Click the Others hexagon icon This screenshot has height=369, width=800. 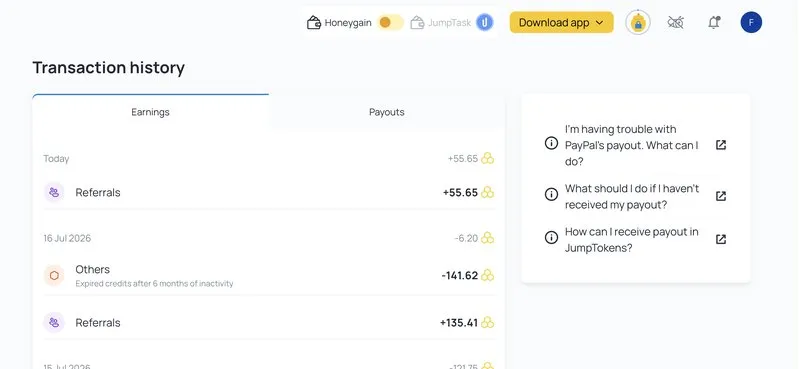[54, 276]
